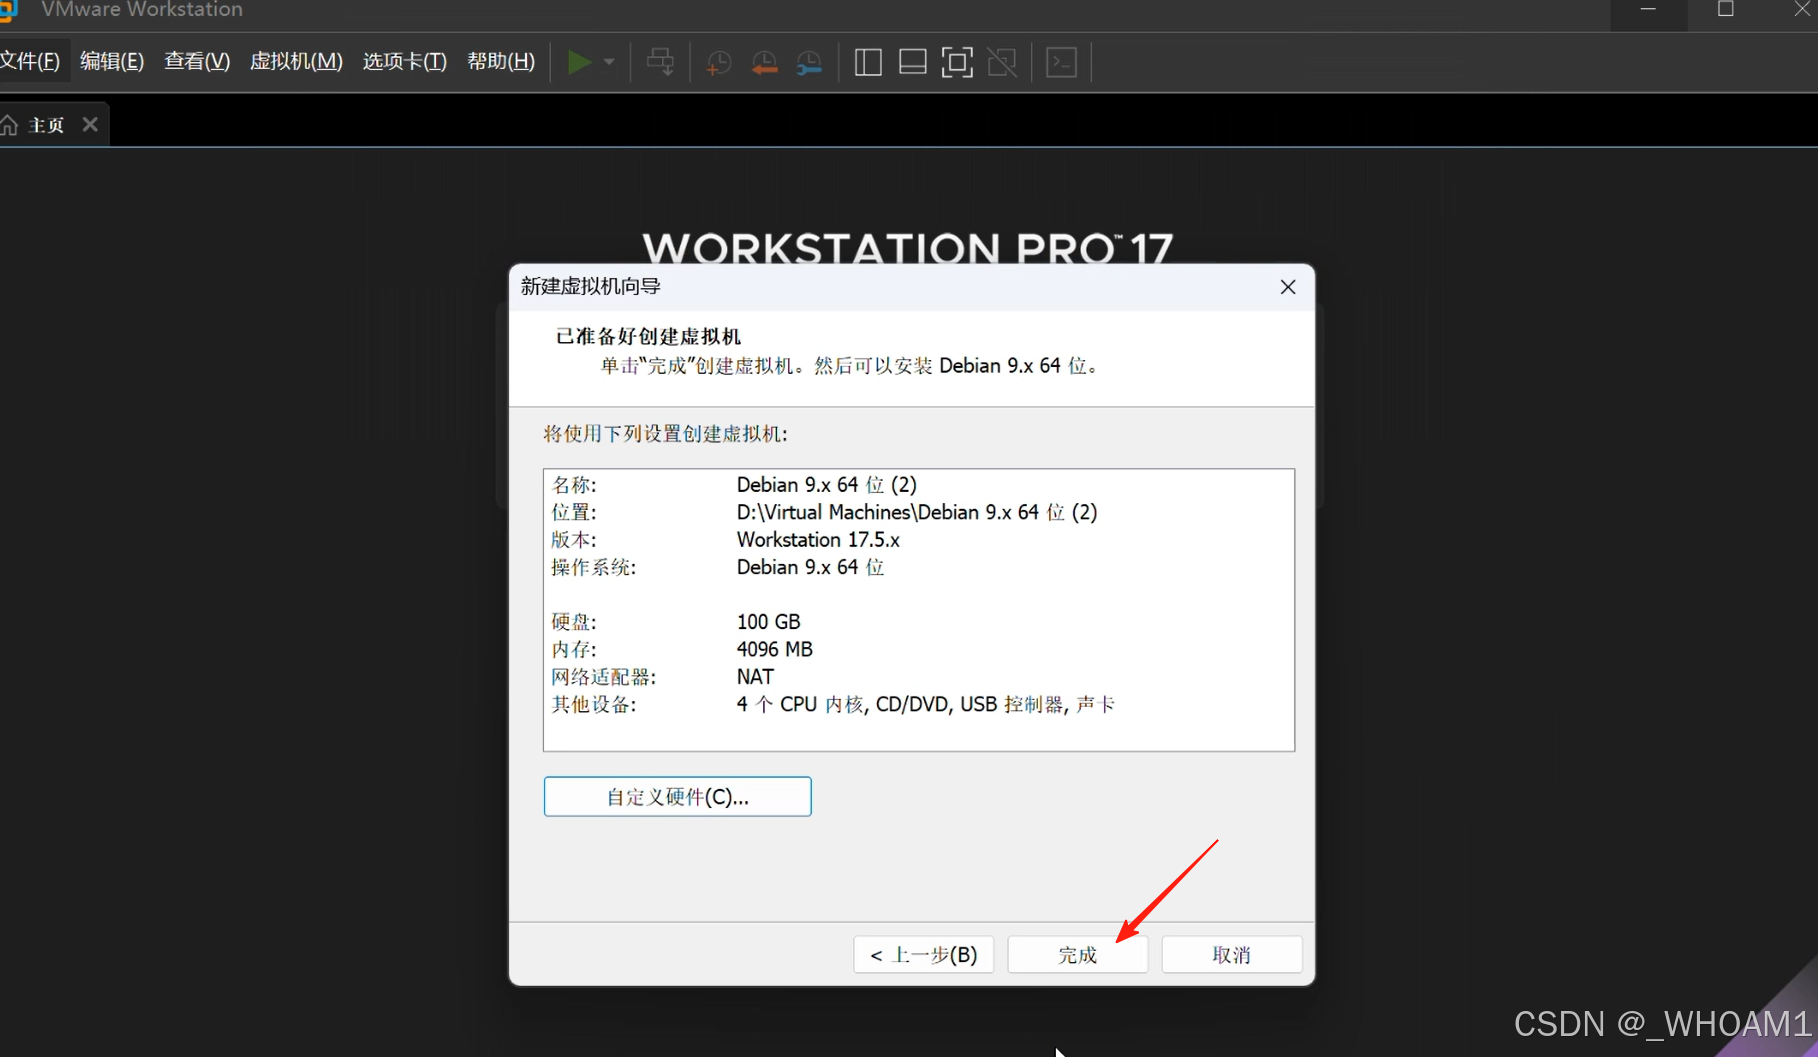
Task: Click the 自定义硬件(C)... button
Action: (x=677, y=797)
